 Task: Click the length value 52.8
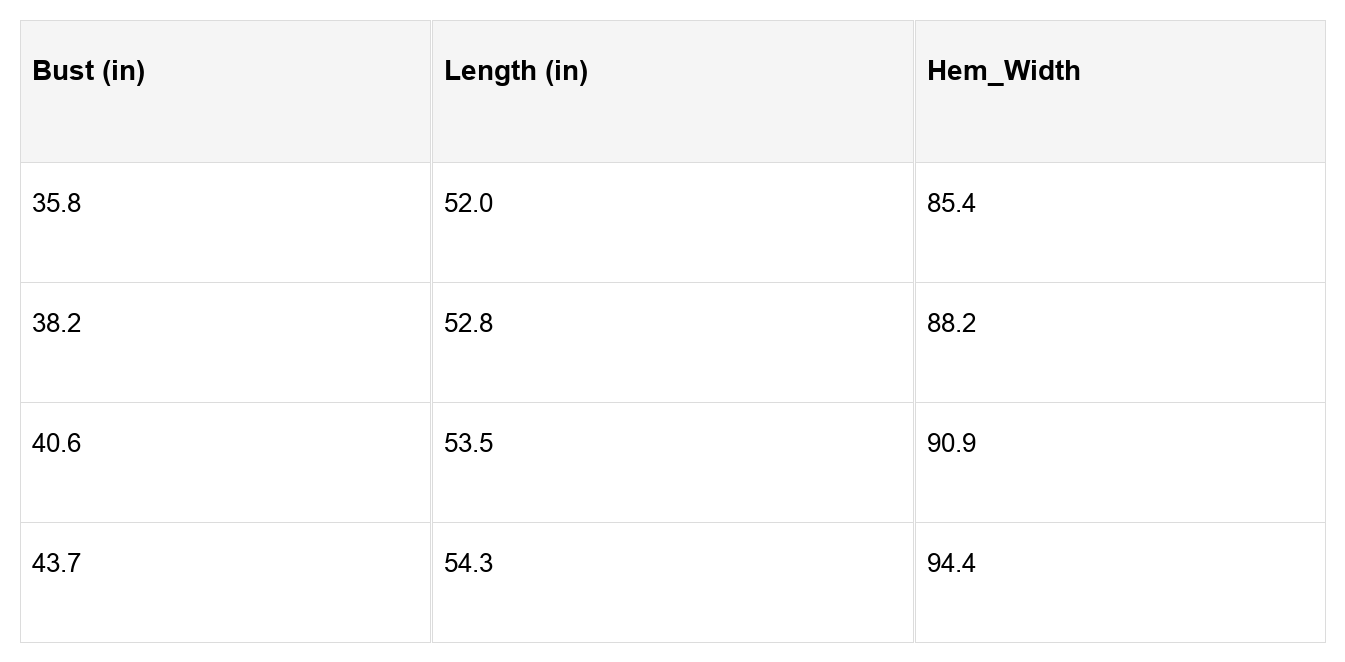[468, 324]
